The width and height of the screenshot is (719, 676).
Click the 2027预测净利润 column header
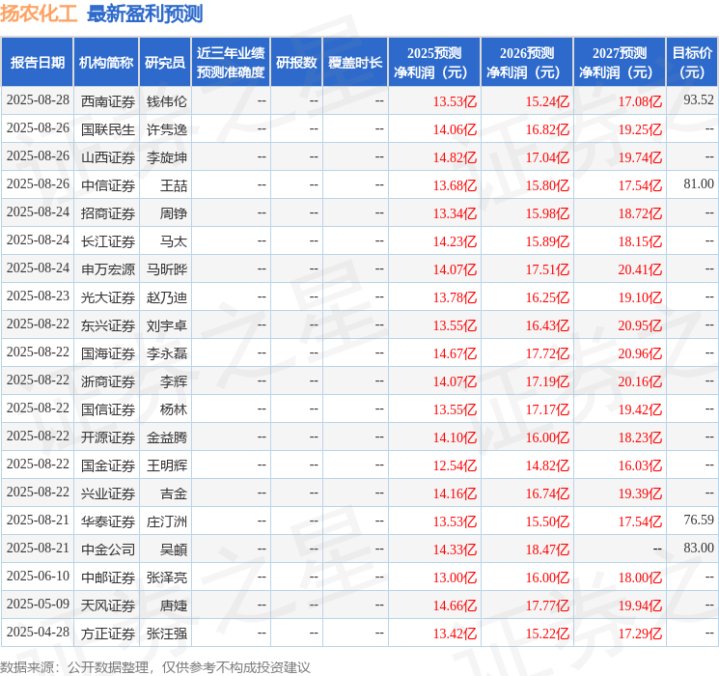[x=619, y=62]
